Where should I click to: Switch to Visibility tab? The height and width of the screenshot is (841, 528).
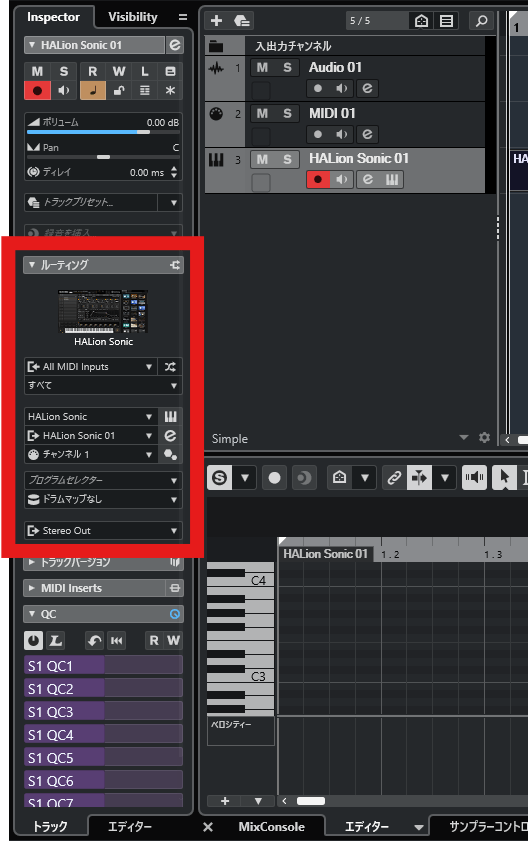133,17
